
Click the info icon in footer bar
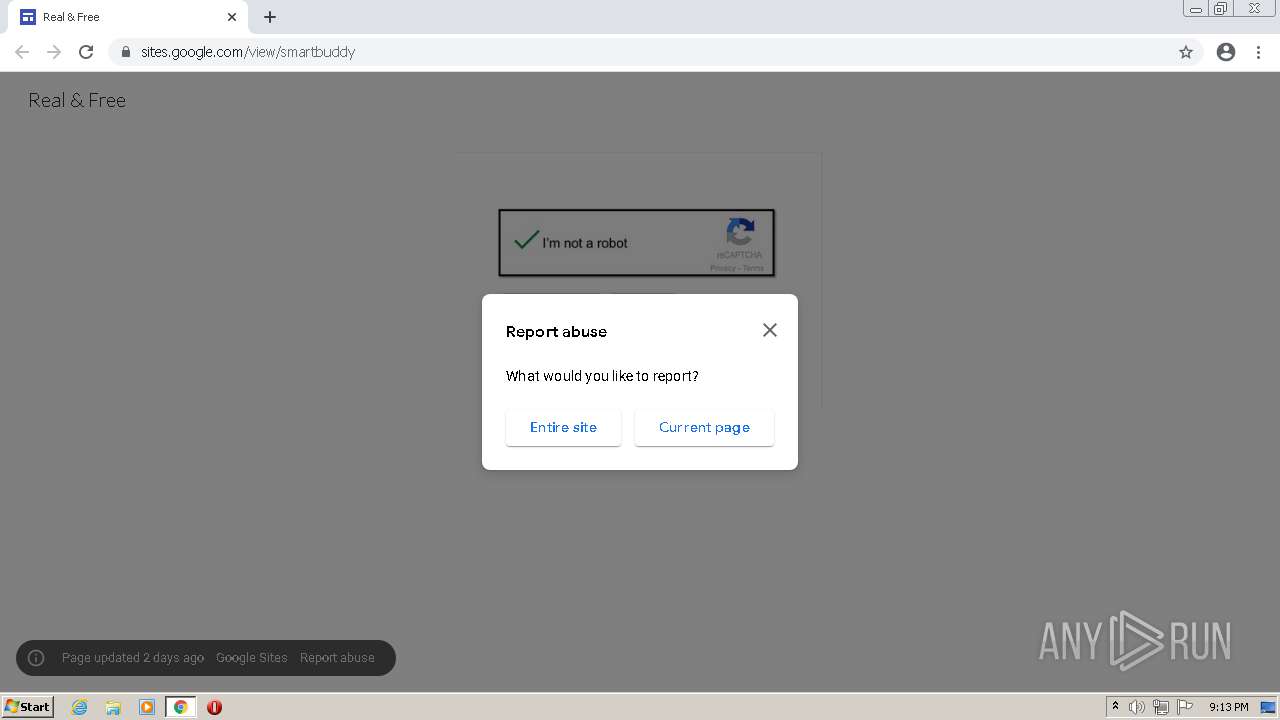[36, 658]
